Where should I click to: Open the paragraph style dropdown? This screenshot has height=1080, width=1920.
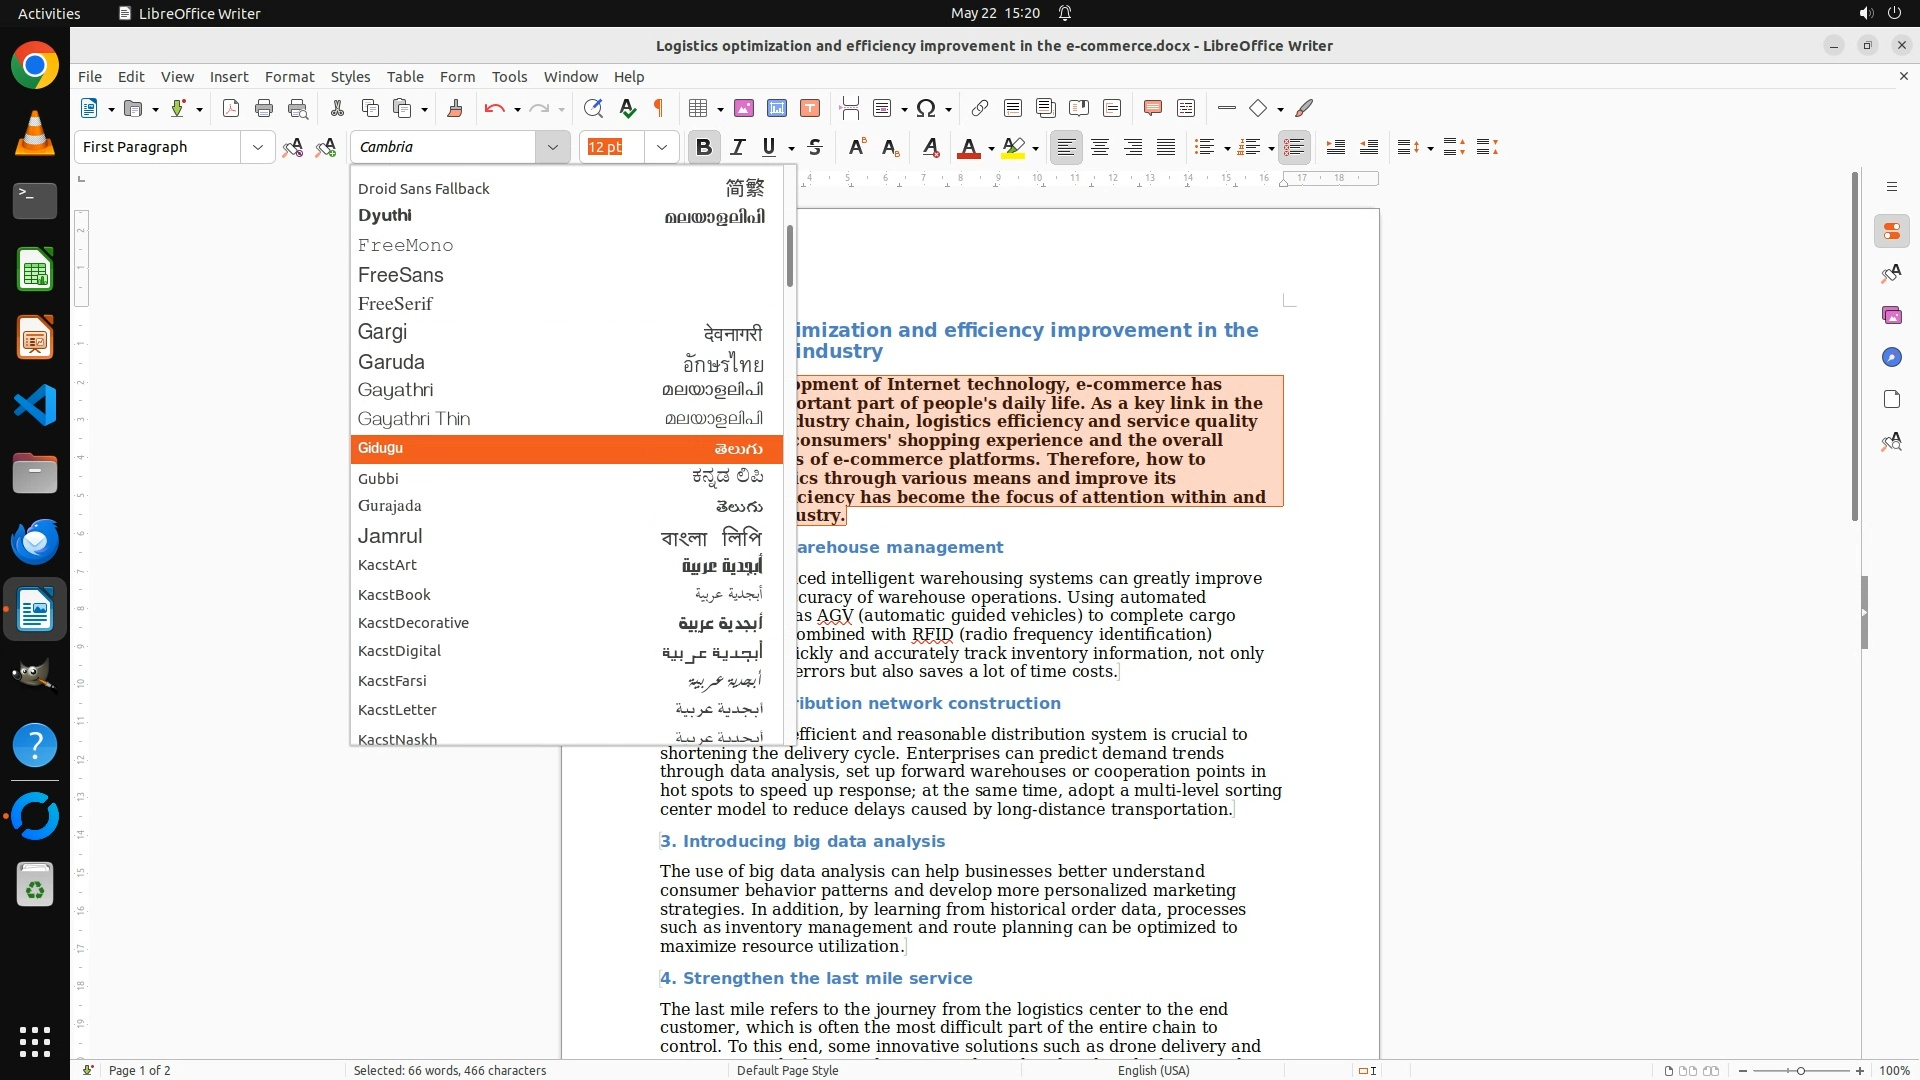click(x=257, y=147)
